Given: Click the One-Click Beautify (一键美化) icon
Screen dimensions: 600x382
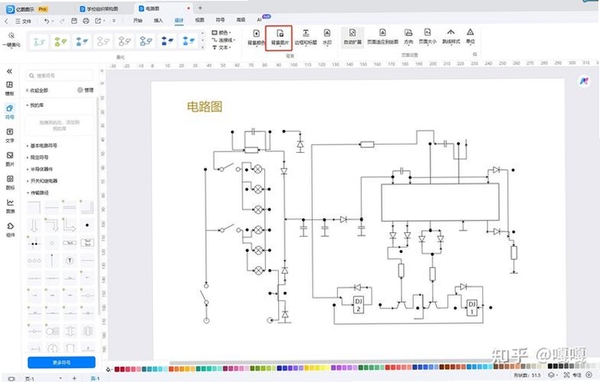Looking at the screenshot, I should (11, 36).
